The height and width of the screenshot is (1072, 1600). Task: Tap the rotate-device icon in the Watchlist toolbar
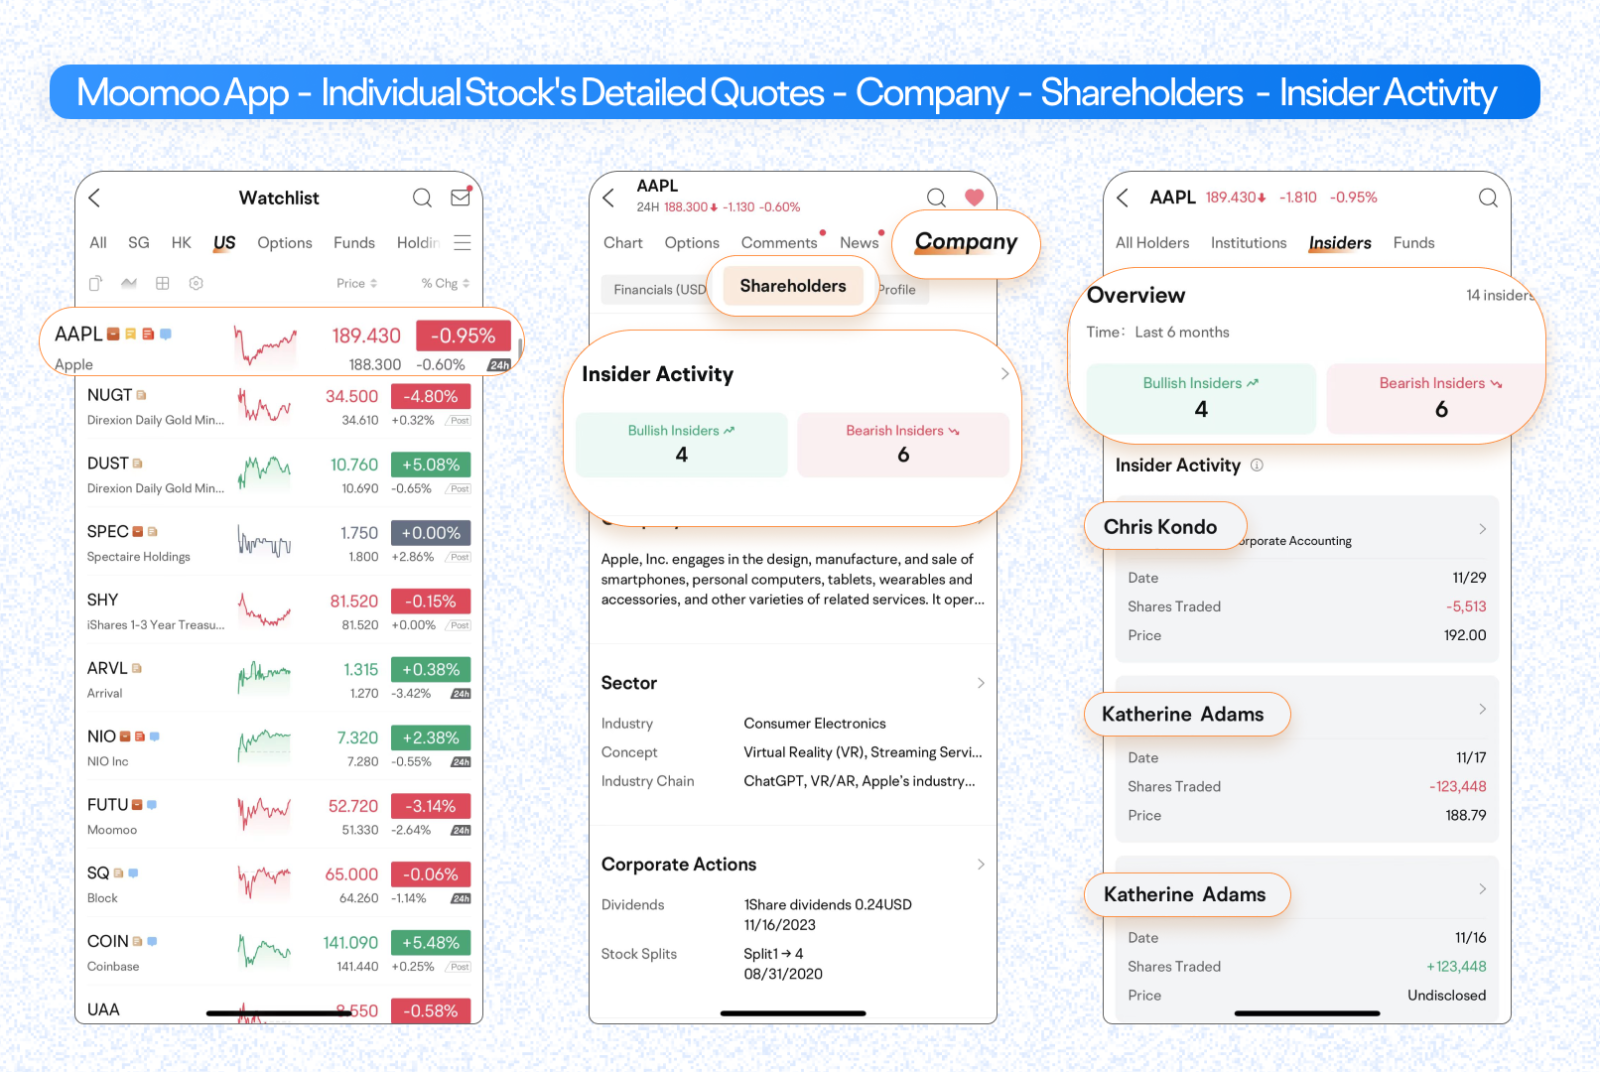pyautogui.click(x=96, y=283)
